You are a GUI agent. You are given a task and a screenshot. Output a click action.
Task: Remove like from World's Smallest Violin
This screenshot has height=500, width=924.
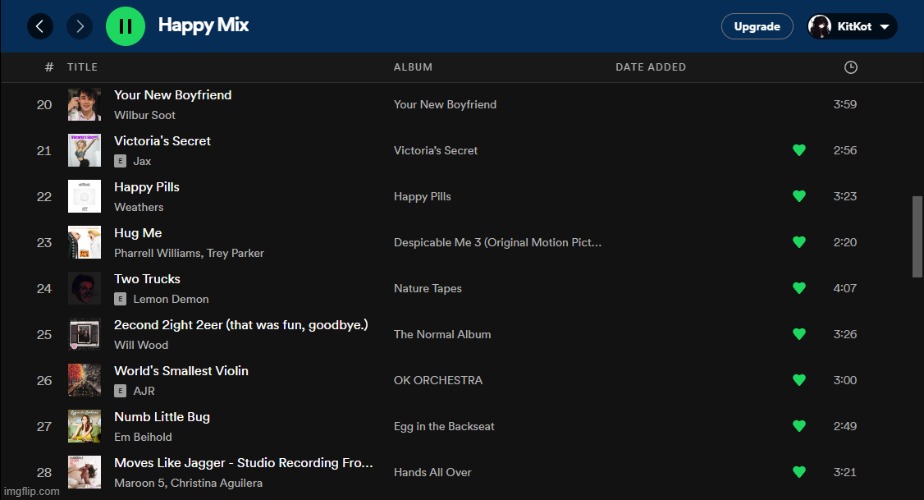click(799, 380)
